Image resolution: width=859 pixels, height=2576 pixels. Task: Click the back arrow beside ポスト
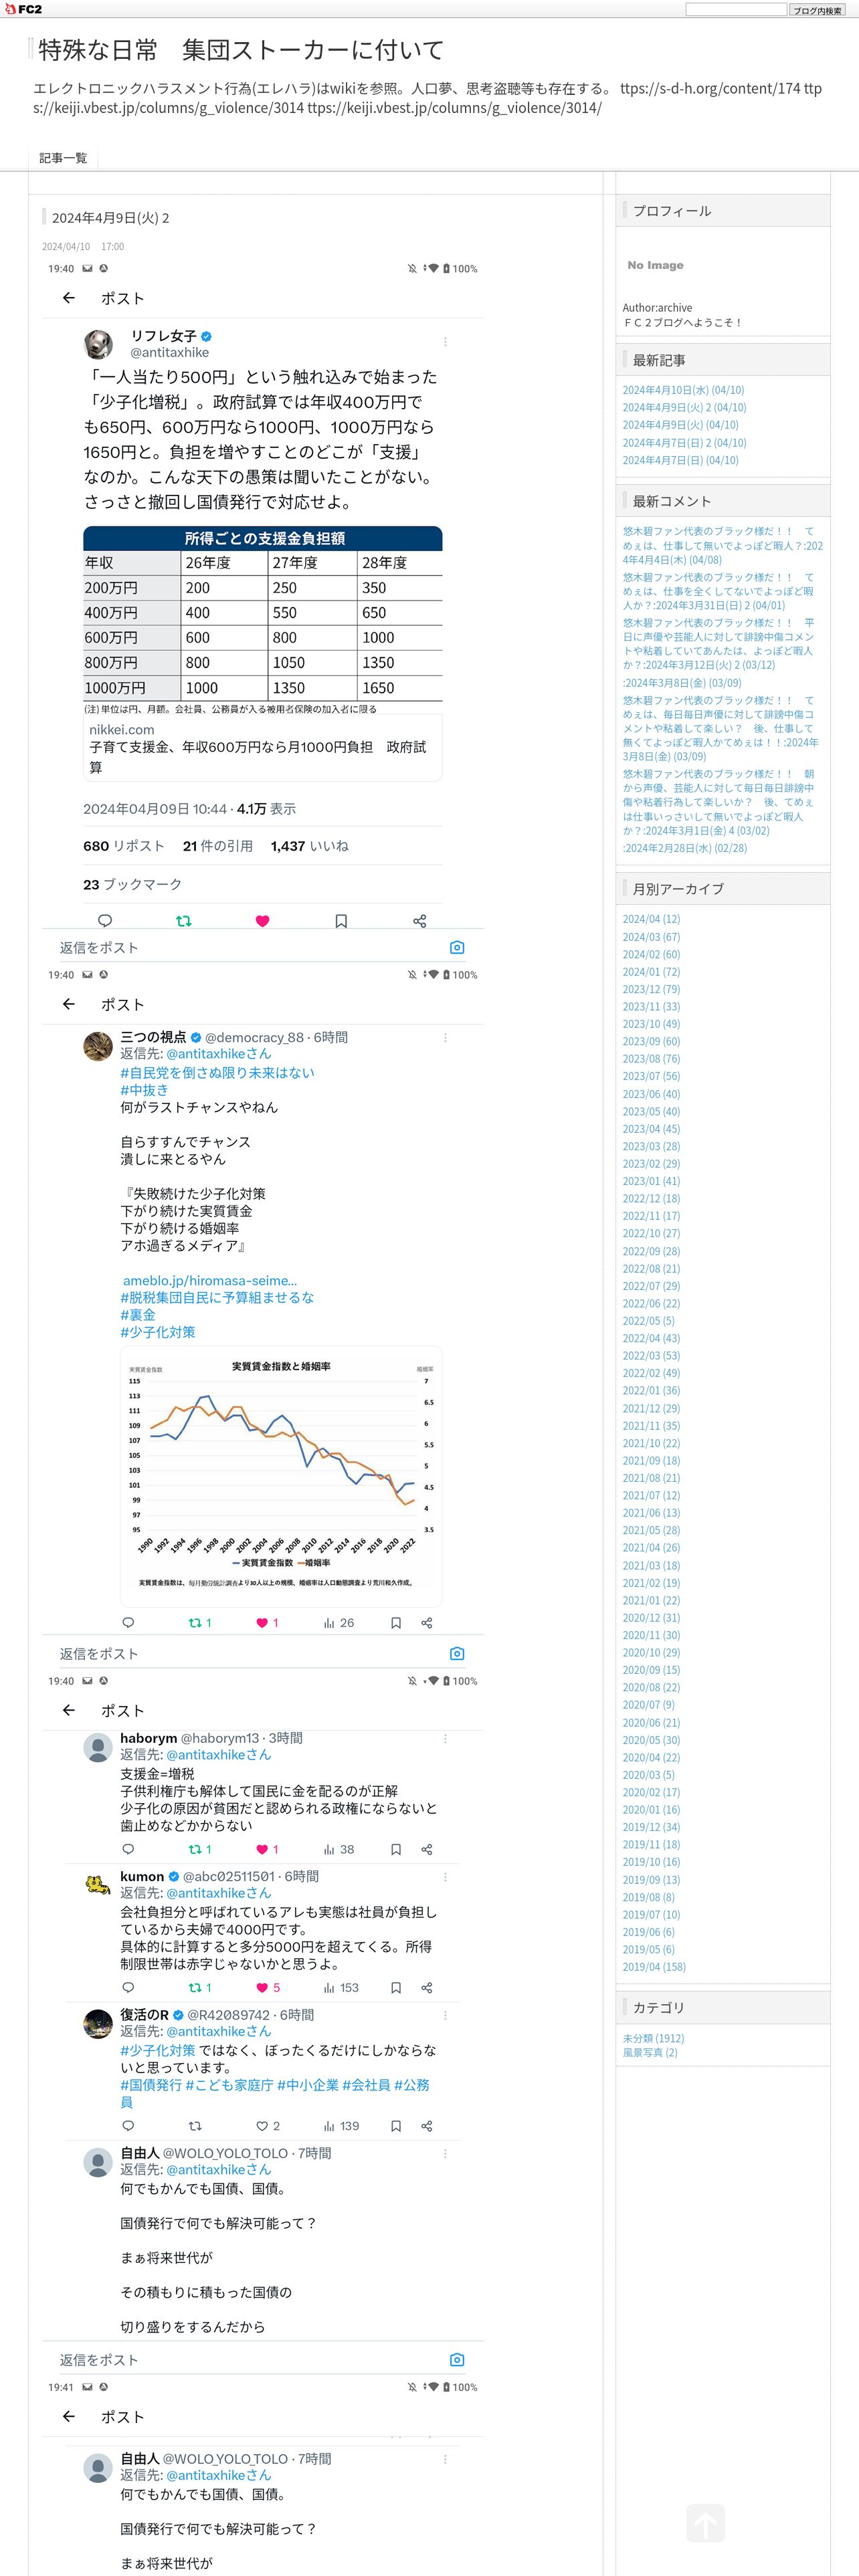(68, 298)
